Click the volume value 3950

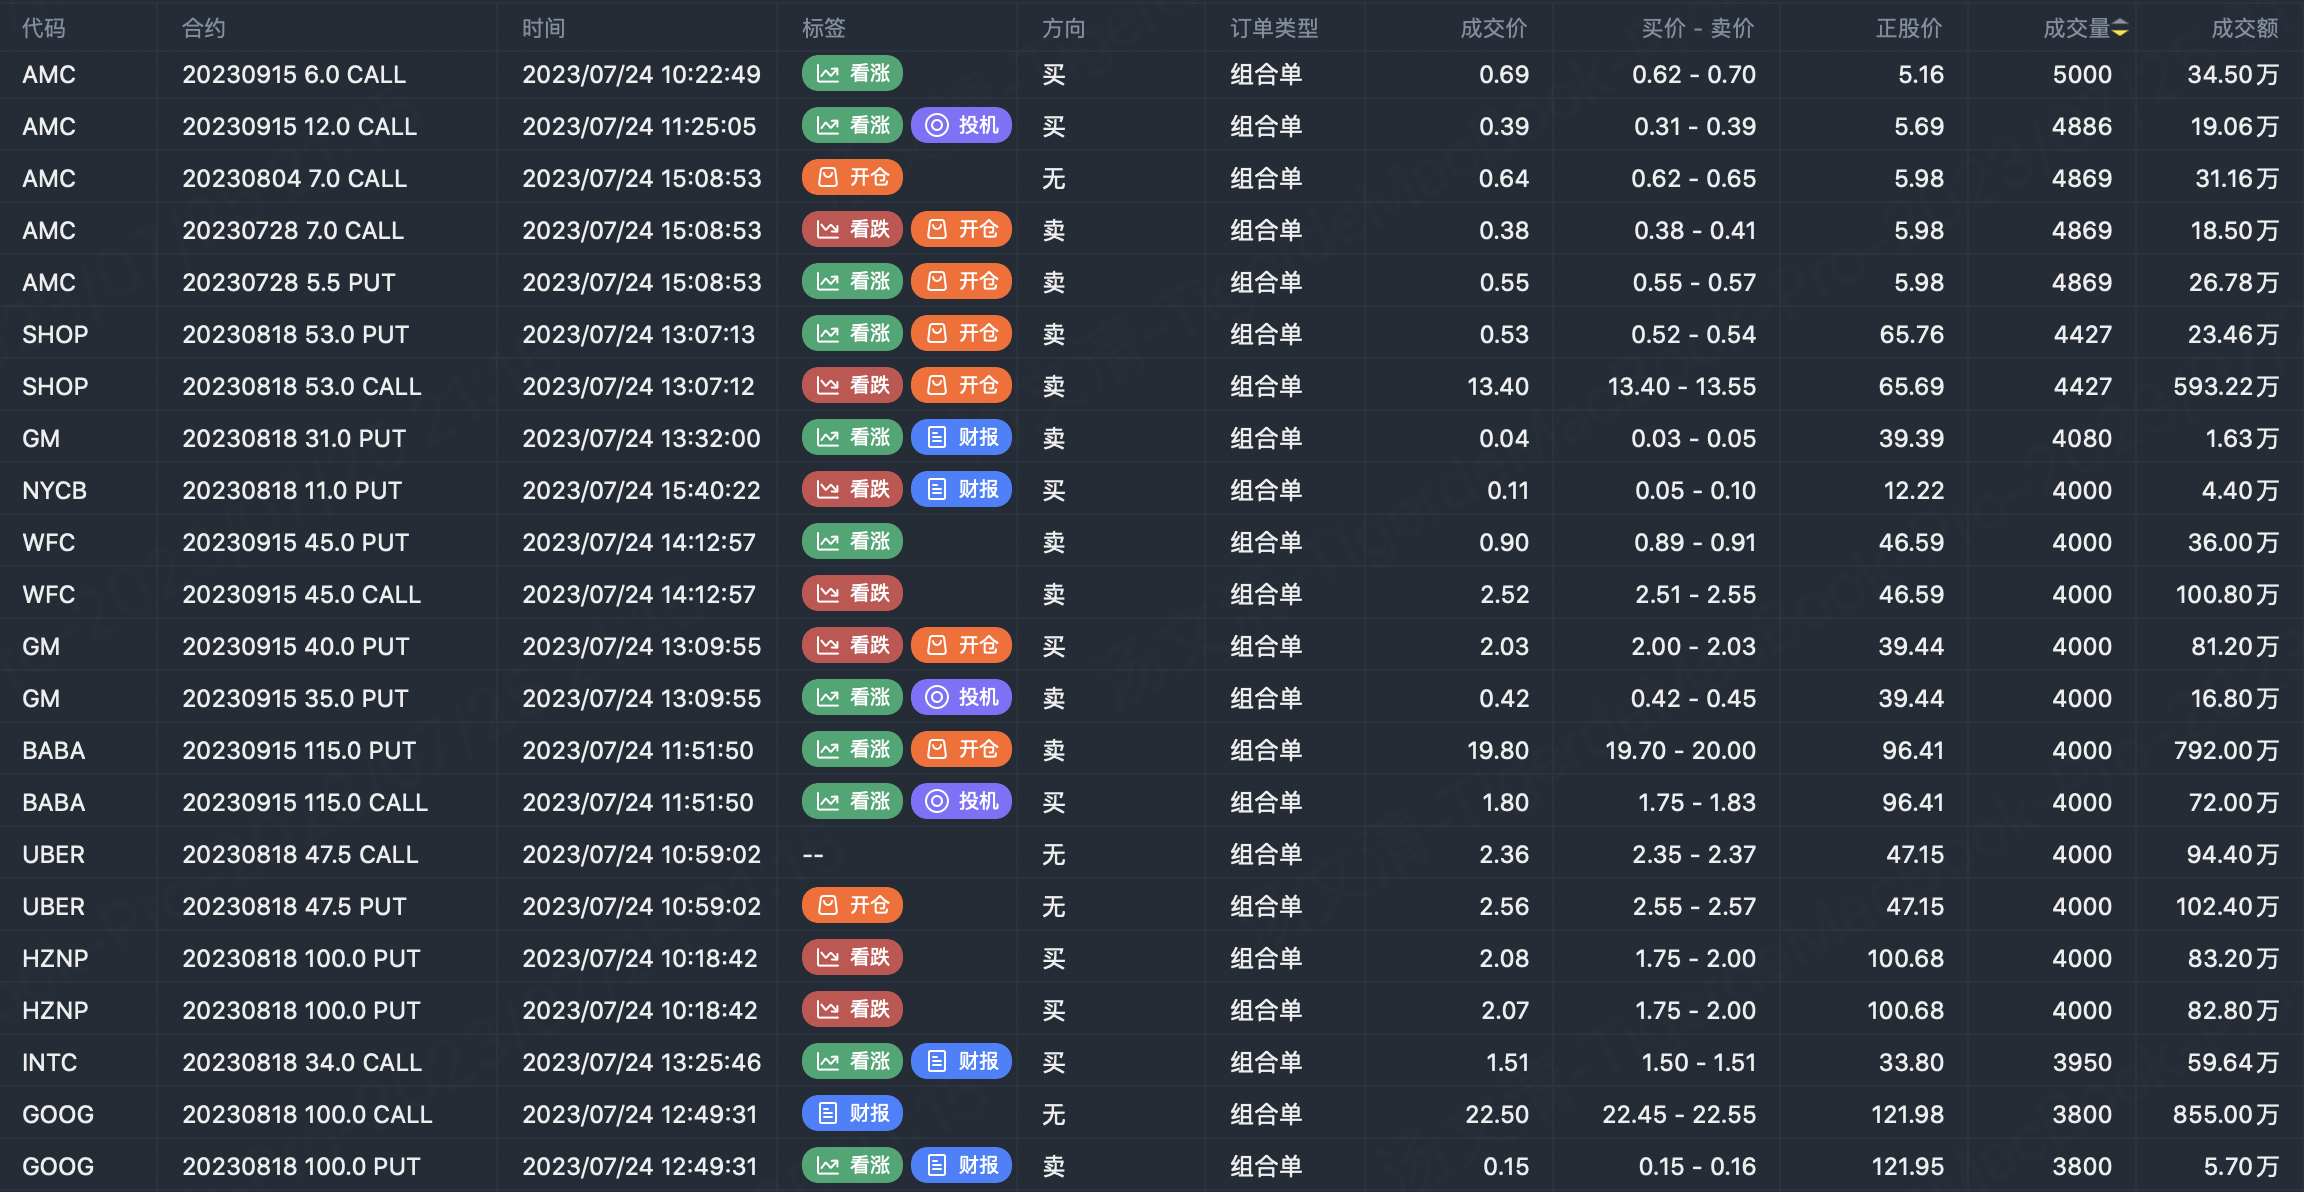point(2082,1062)
